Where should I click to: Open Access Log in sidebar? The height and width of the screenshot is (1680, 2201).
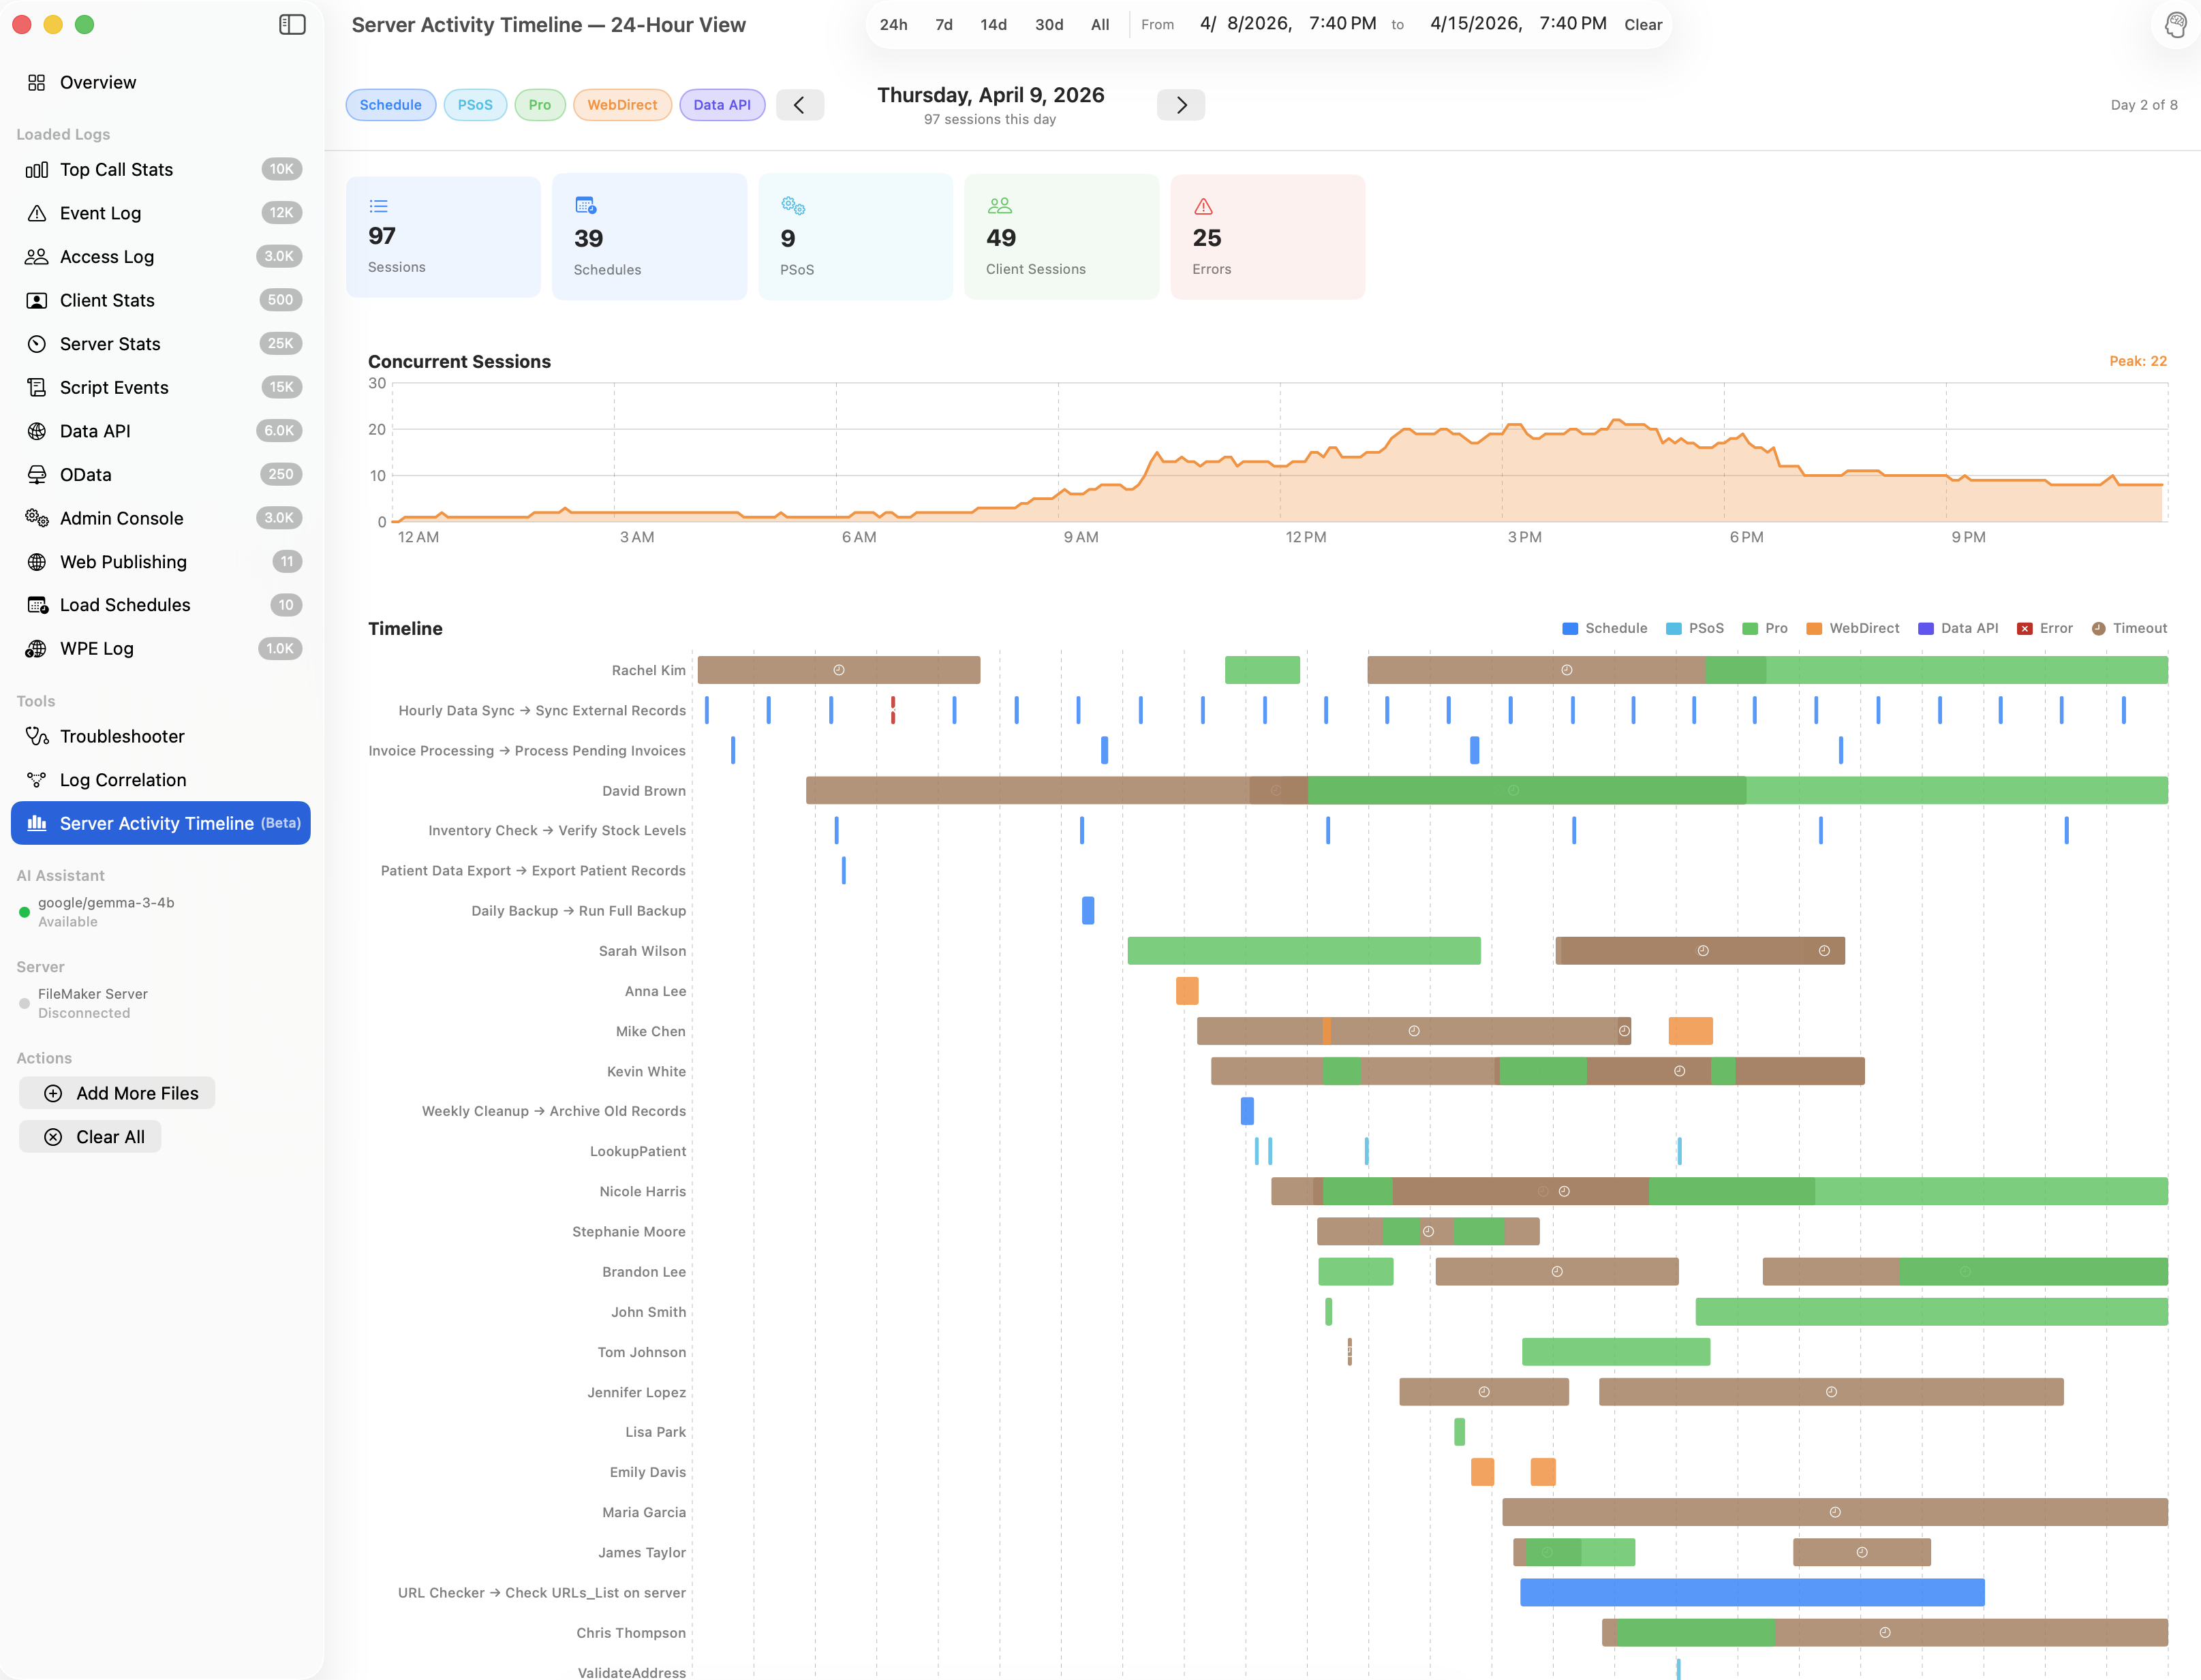point(107,257)
